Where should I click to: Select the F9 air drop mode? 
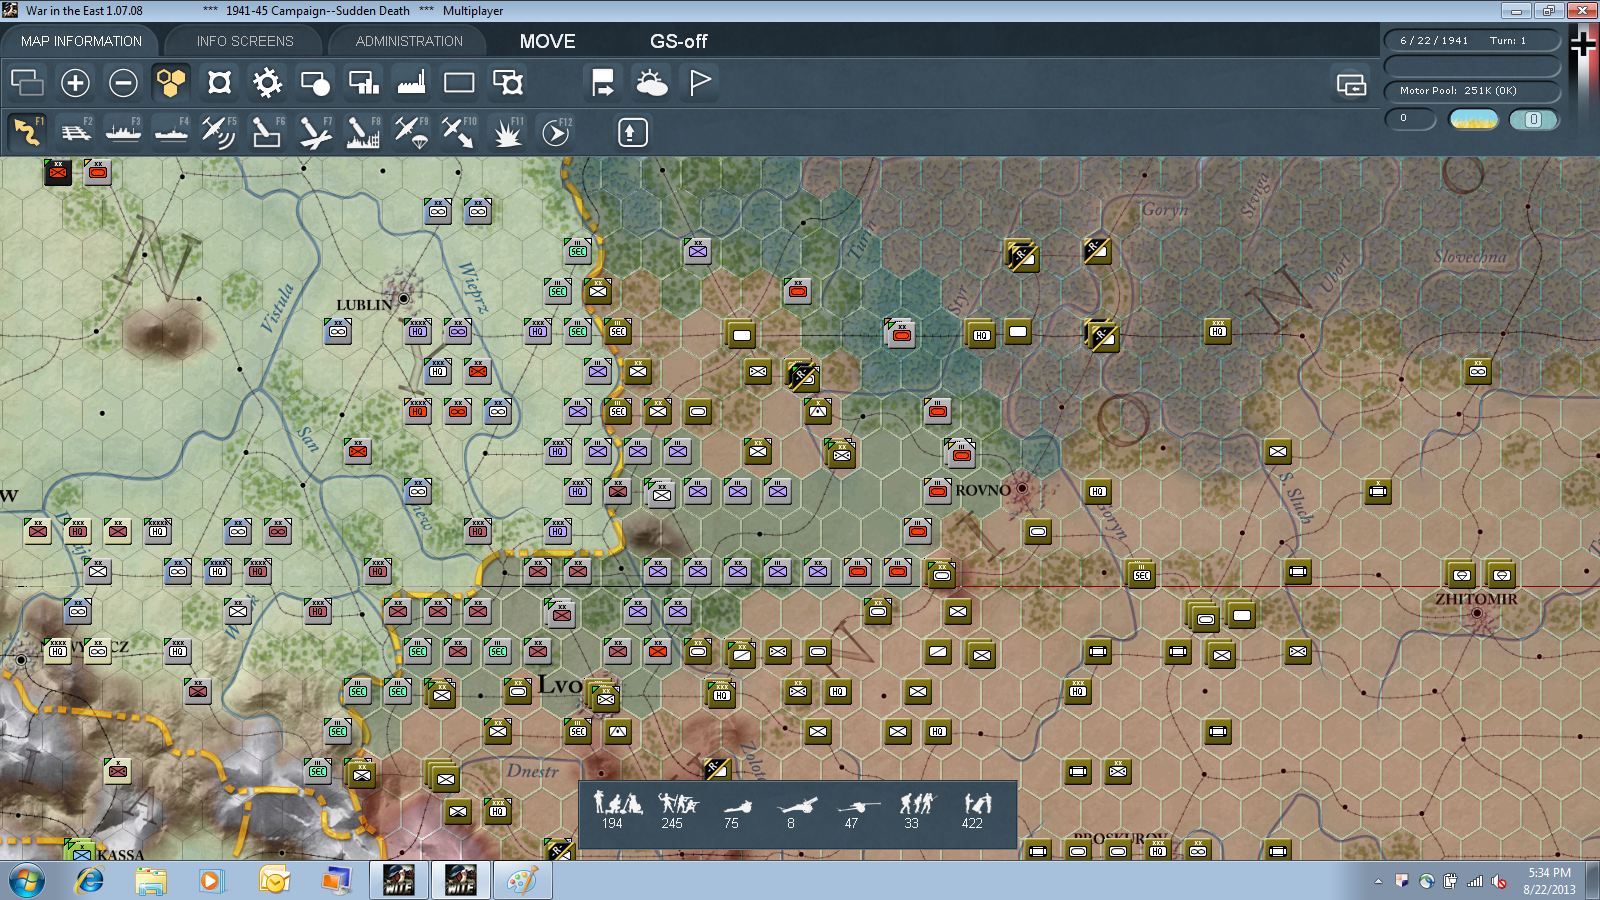point(411,132)
